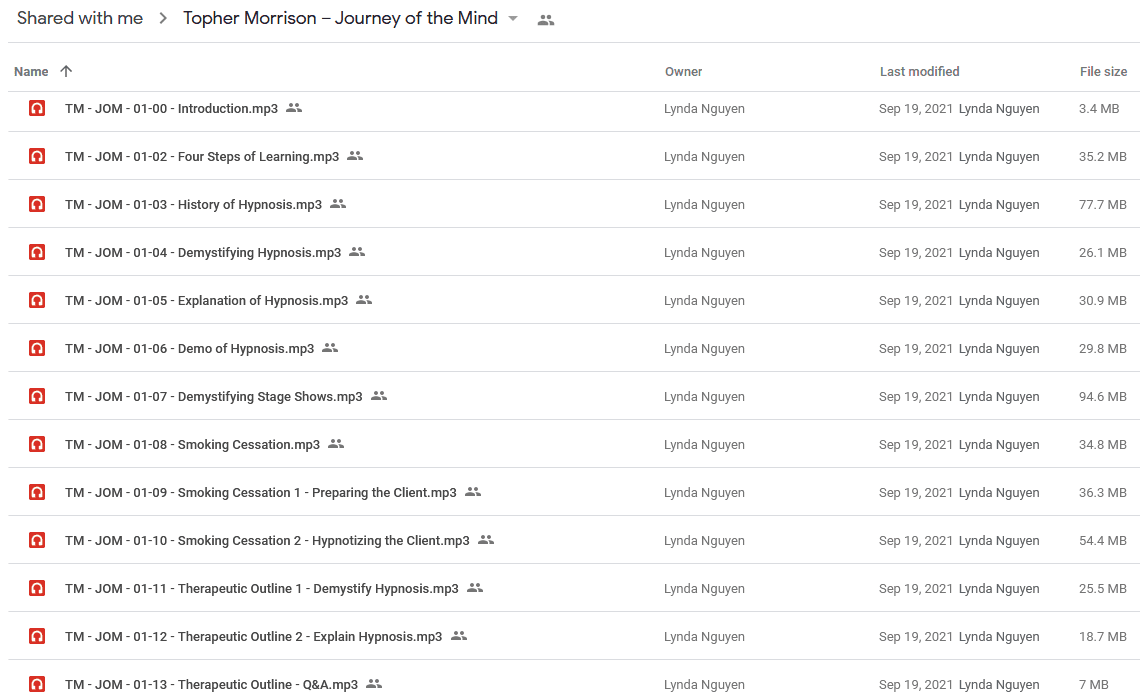Click Sep 19, 2021 date in Q&A.mp3 row

[x=915, y=684]
